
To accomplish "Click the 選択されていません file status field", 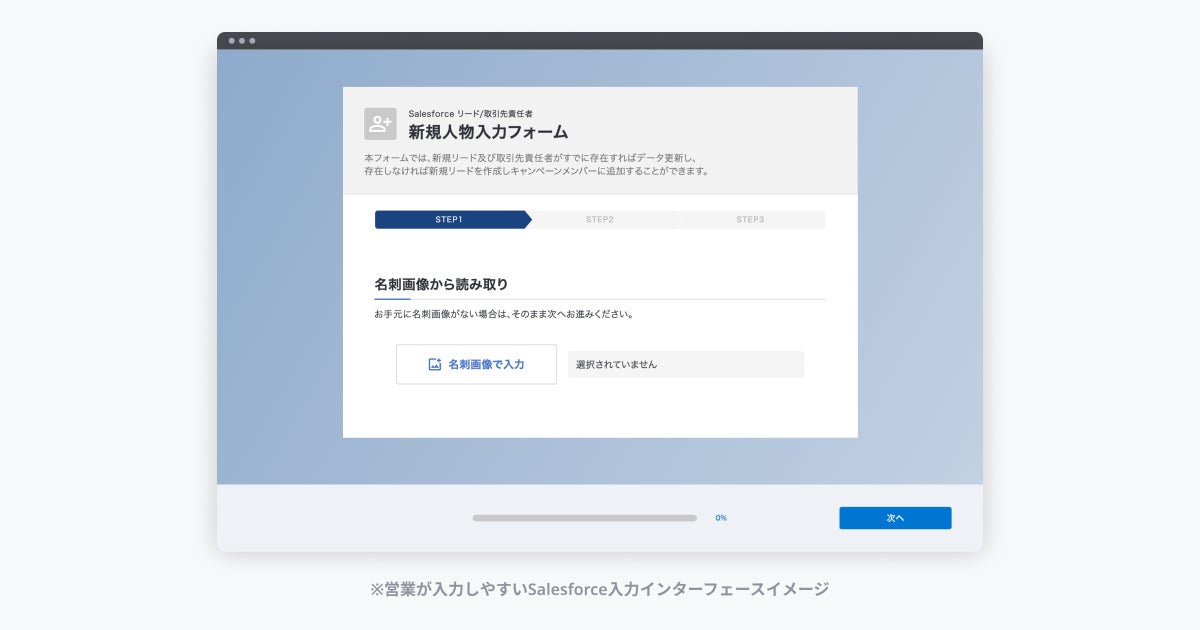I will (x=686, y=364).
